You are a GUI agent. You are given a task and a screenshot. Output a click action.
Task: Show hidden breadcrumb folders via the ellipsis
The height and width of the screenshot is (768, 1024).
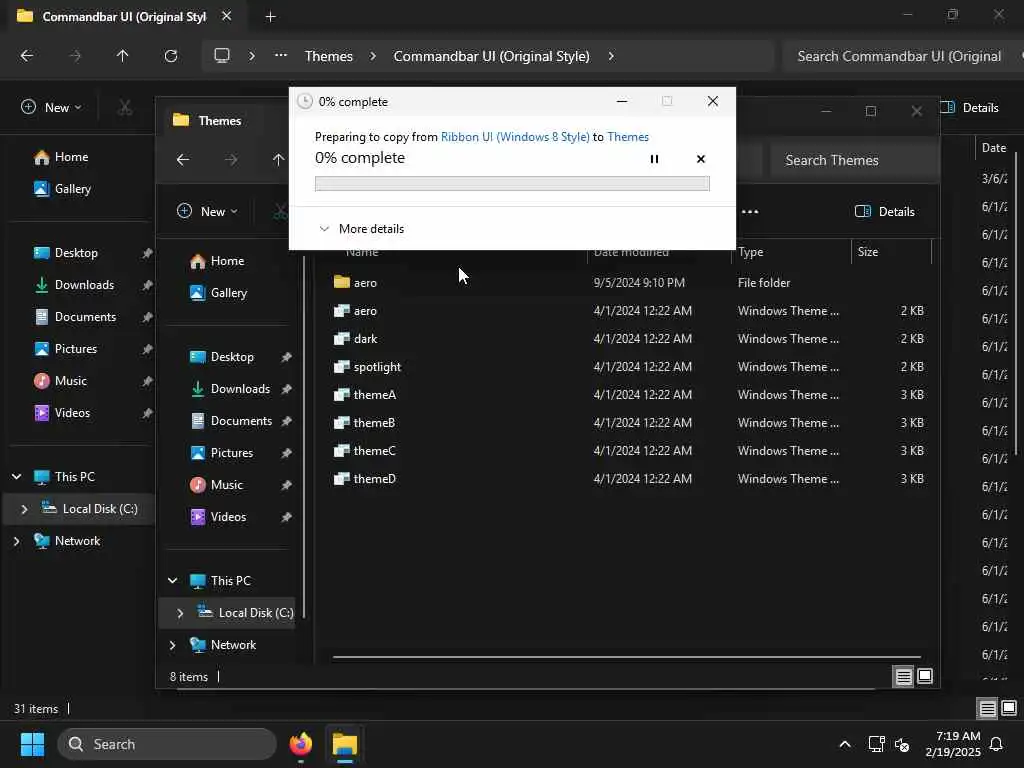[281, 56]
